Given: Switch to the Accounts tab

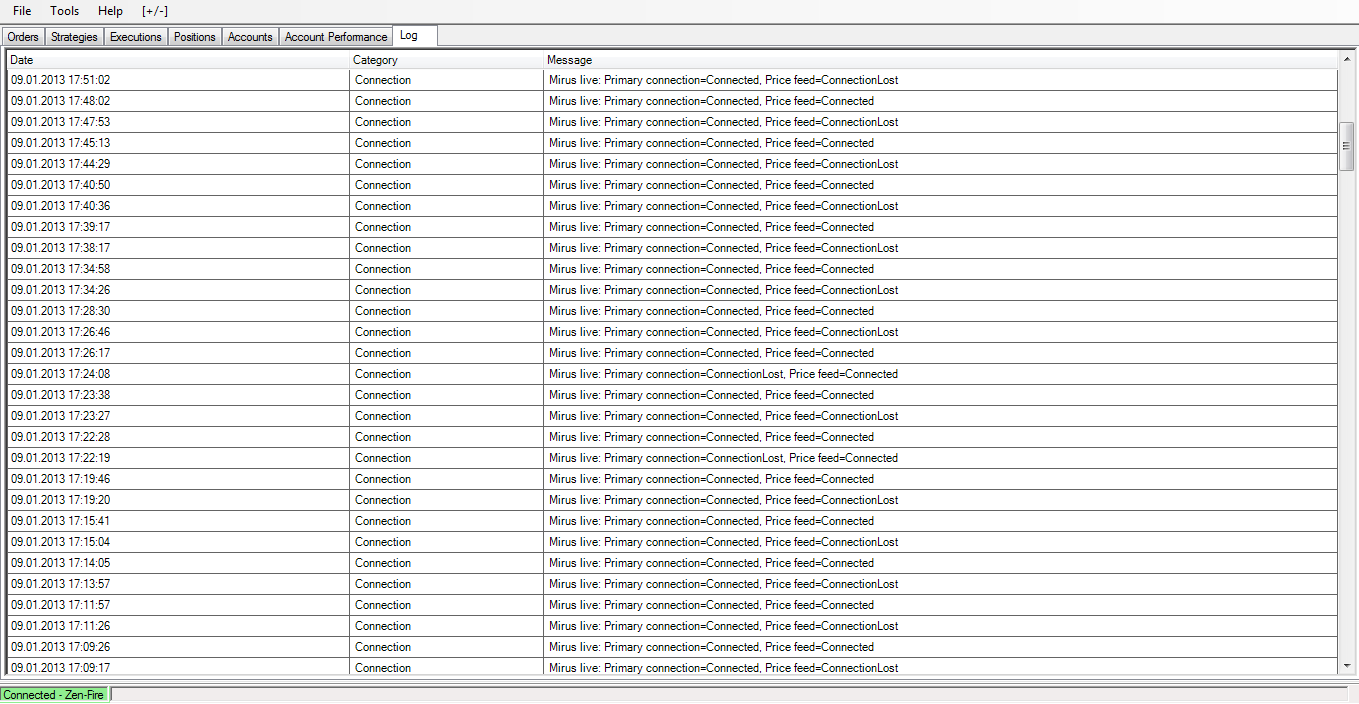Looking at the screenshot, I should coord(250,37).
